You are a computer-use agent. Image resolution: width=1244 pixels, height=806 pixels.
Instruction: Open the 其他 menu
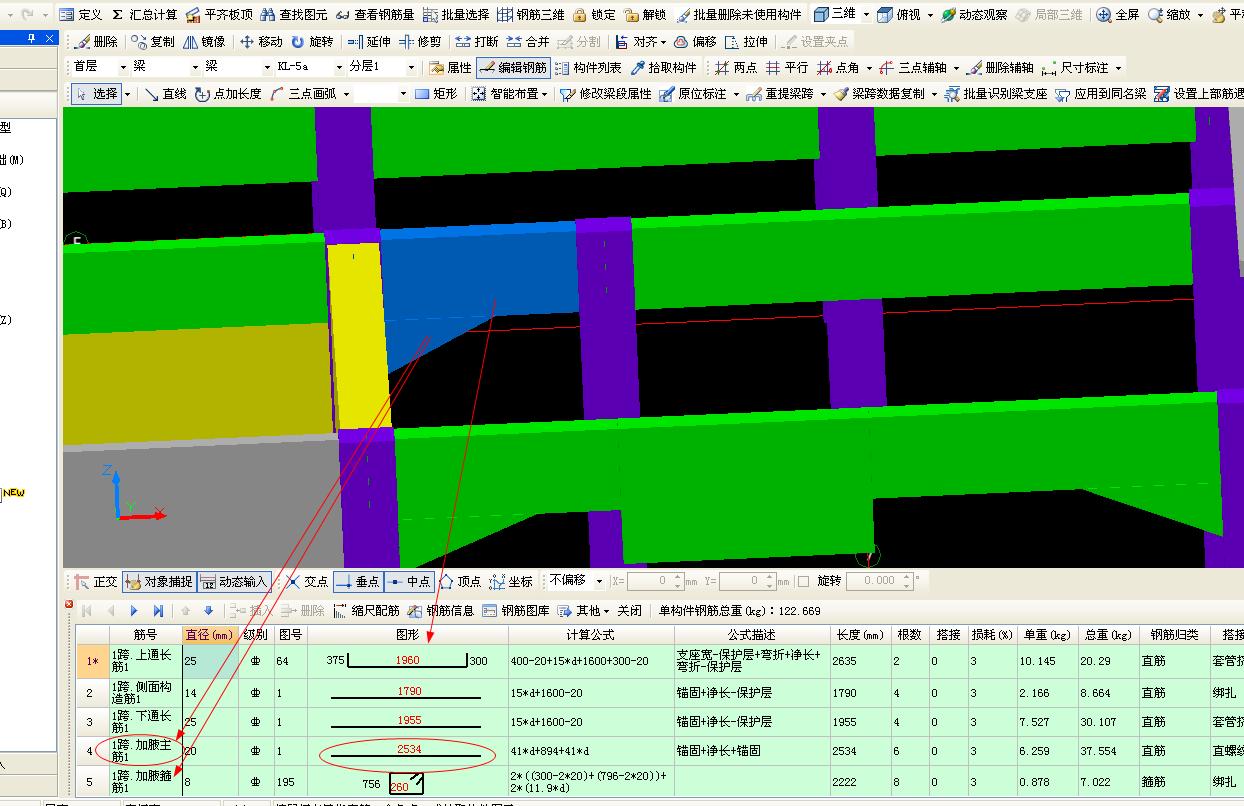click(x=584, y=610)
